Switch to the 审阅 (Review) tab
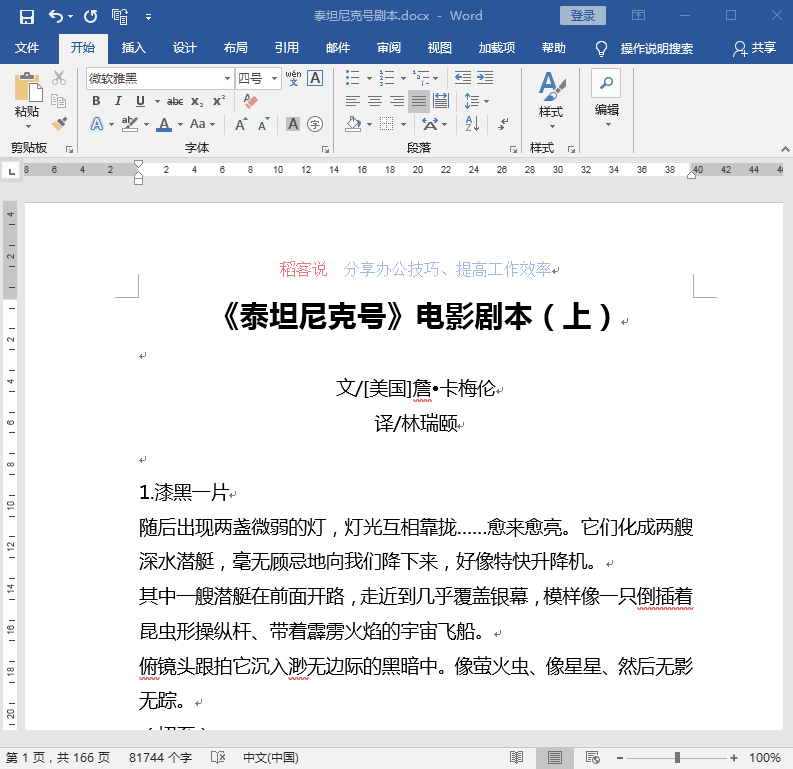 coord(389,48)
